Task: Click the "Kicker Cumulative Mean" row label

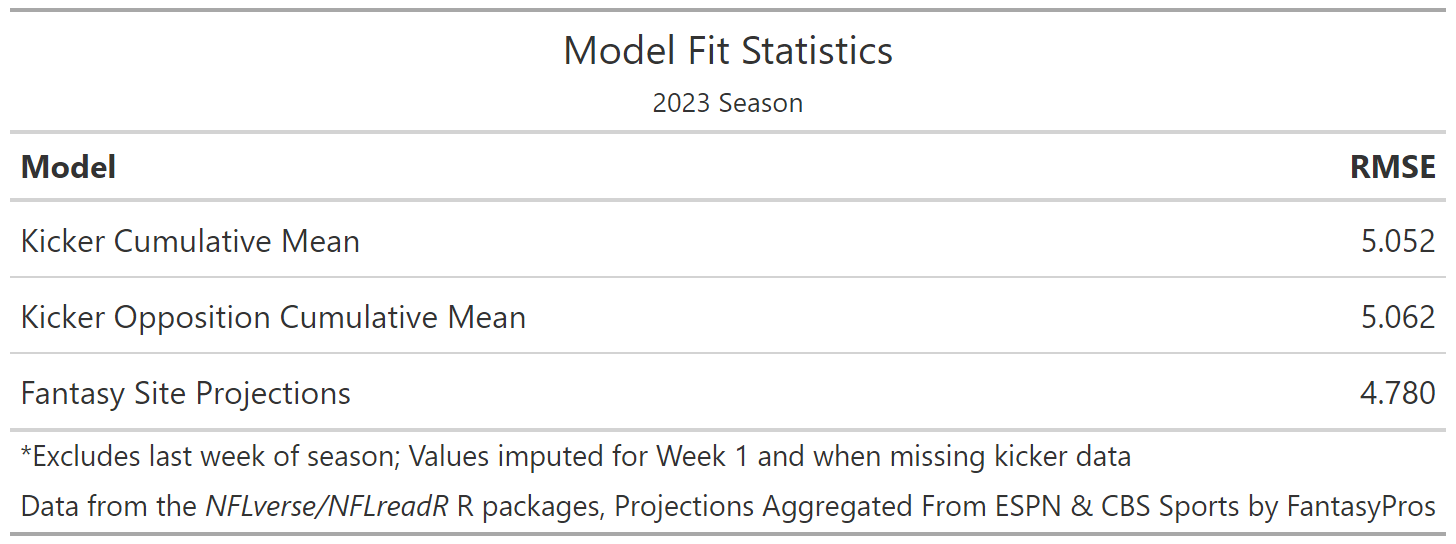Action: coord(190,241)
